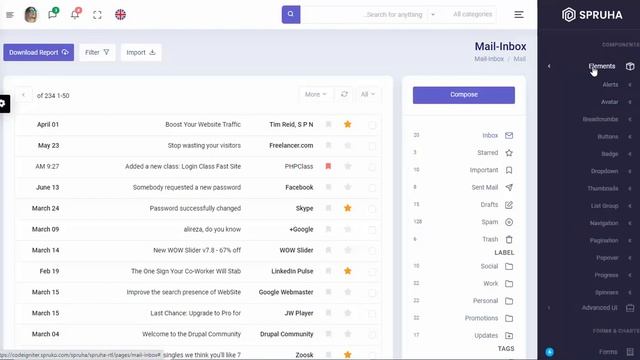
Task: Unstar the Zoosk mail
Action: pos(348,355)
